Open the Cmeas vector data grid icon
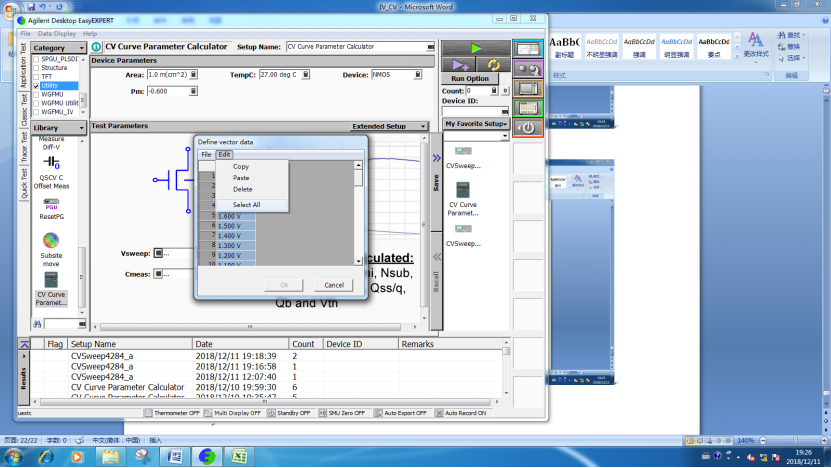Screen dimensions: 831x468 coord(158,274)
